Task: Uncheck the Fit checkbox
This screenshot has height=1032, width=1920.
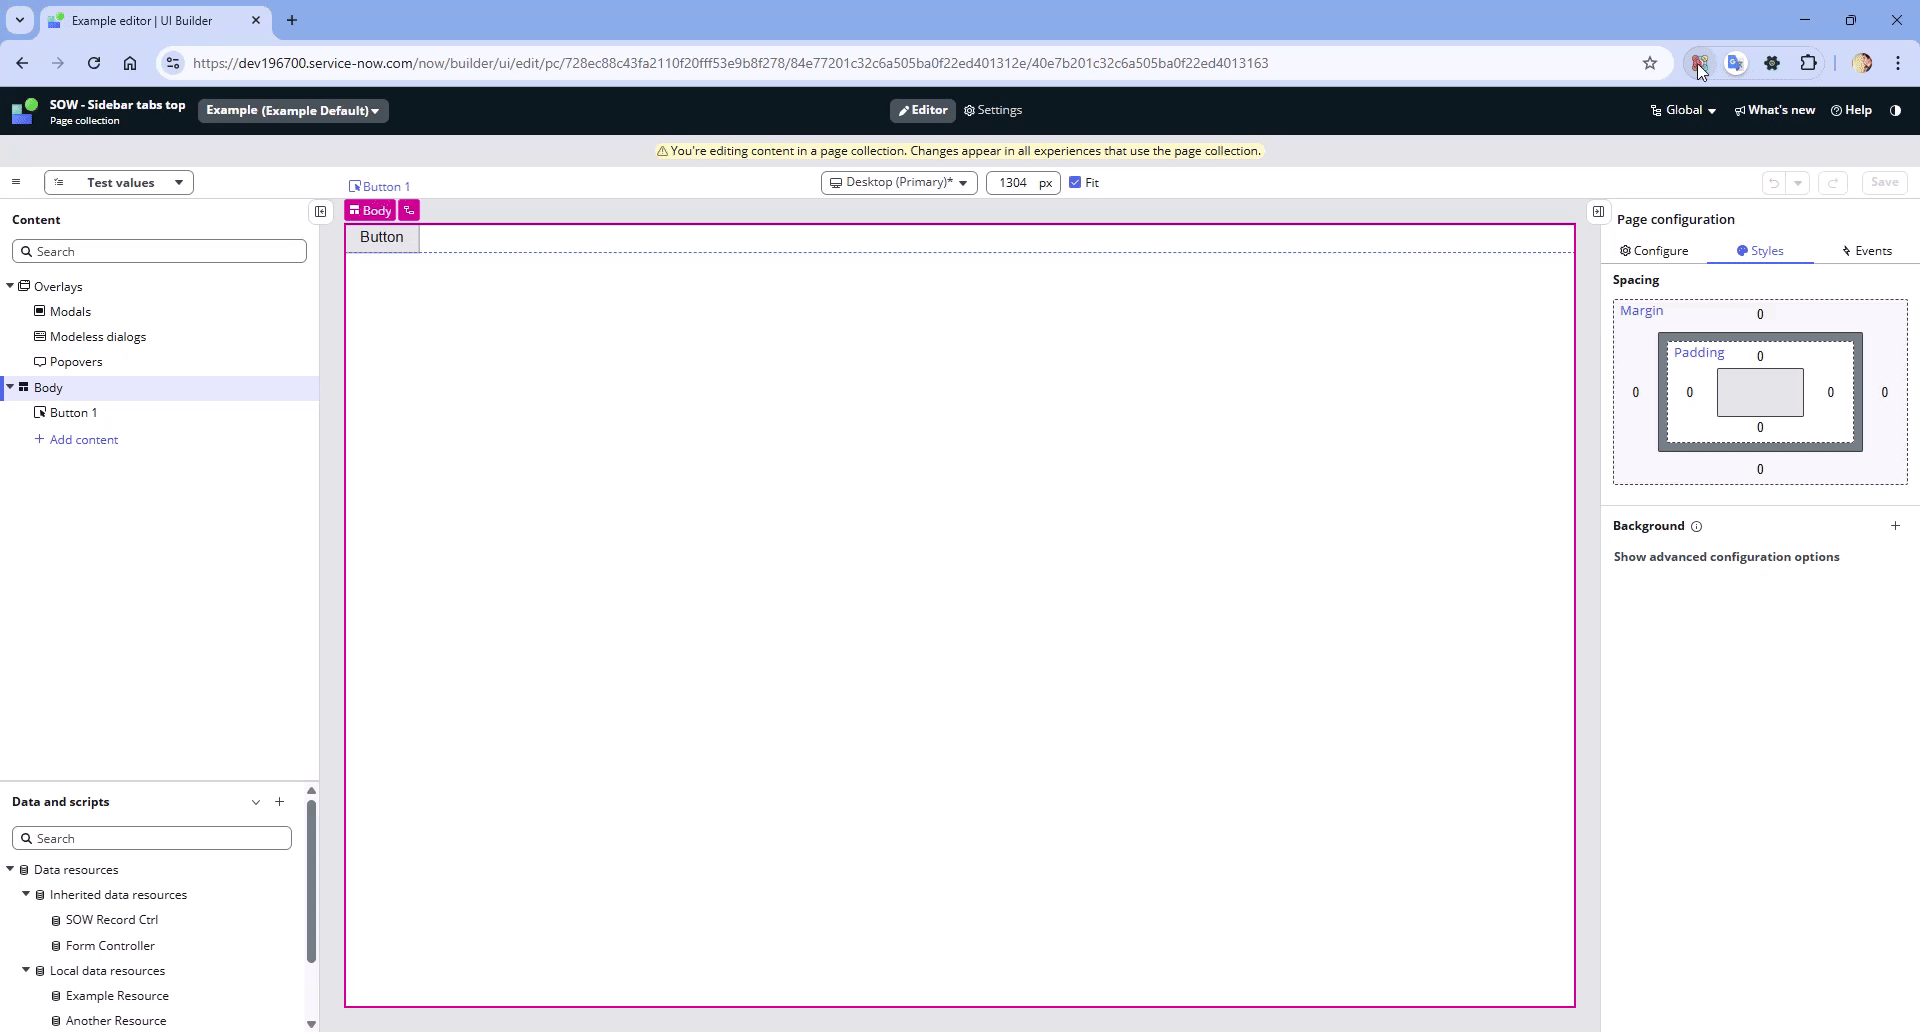Action: pos(1075,182)
